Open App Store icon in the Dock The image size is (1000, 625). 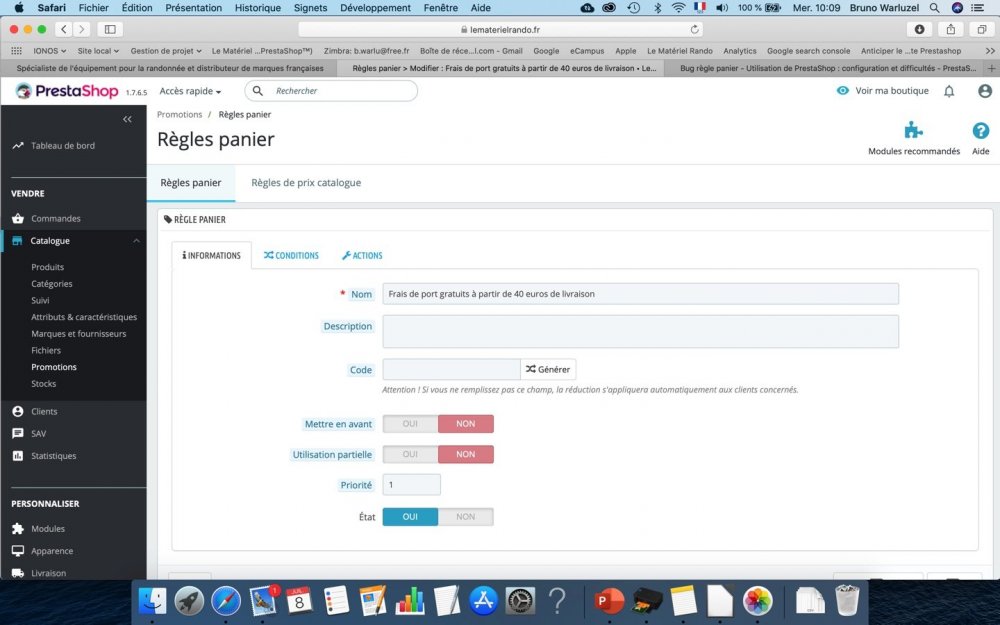[483, 601]
